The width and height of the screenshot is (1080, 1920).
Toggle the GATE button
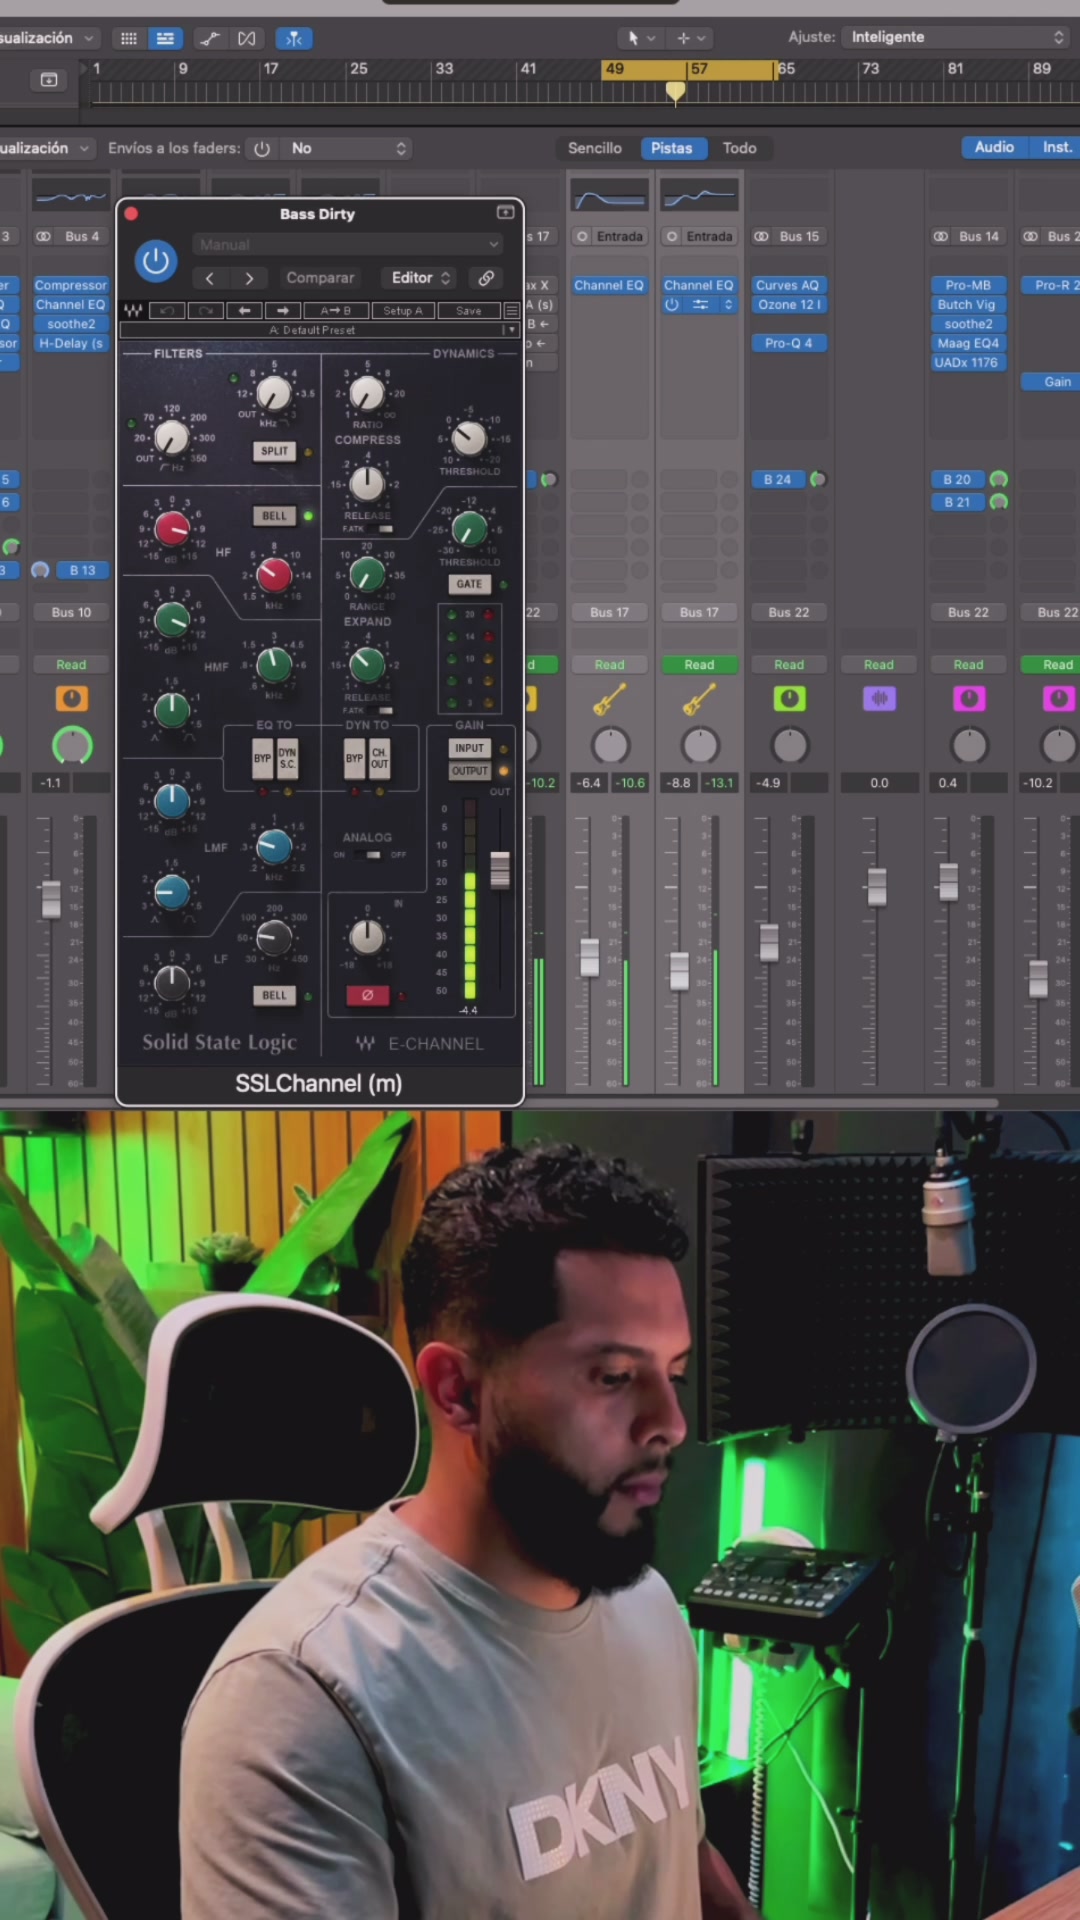tap(469, 584)
